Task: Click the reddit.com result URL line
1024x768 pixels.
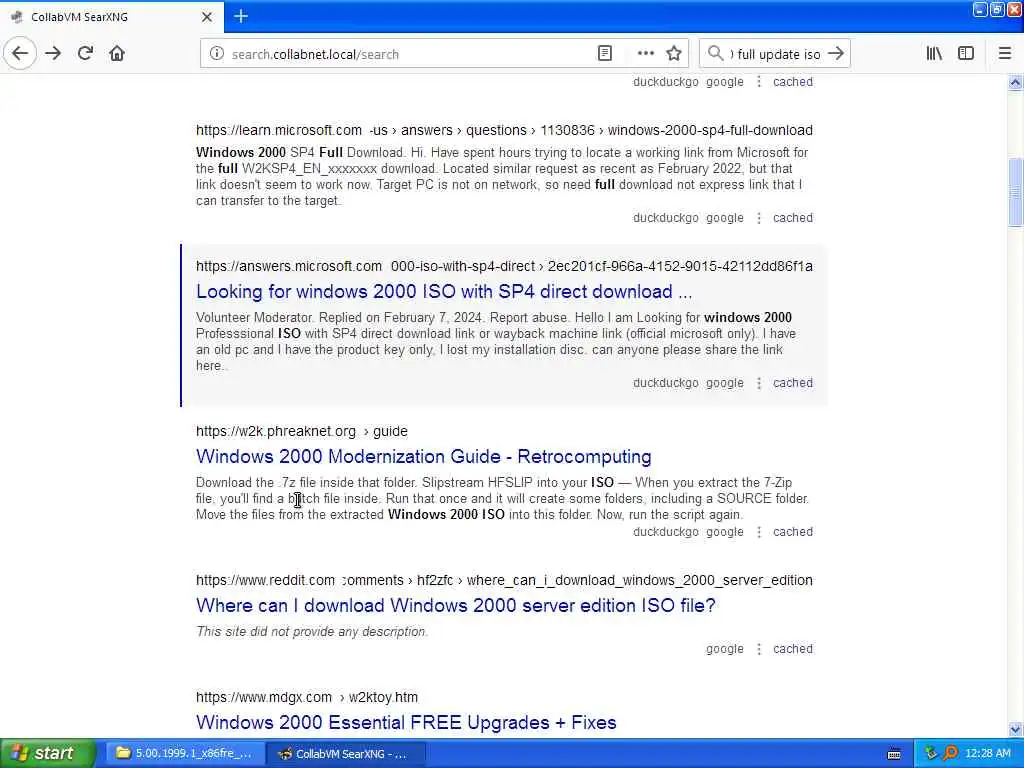Action: 504,580
